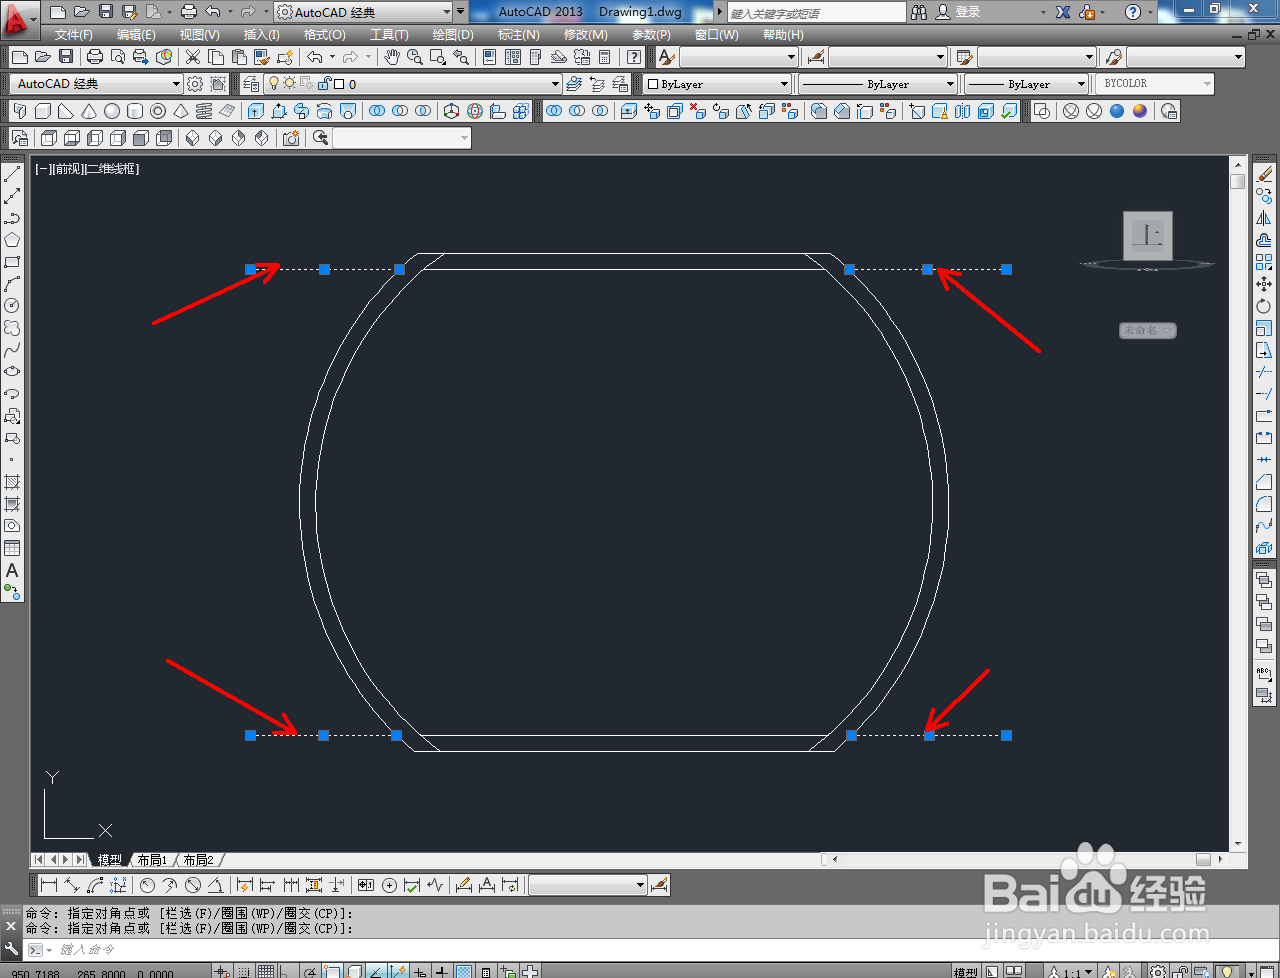1280x978 pixels.
Task: Switch to the 布局1 tab
Action: pyautogui.click(x=152, y=860)
